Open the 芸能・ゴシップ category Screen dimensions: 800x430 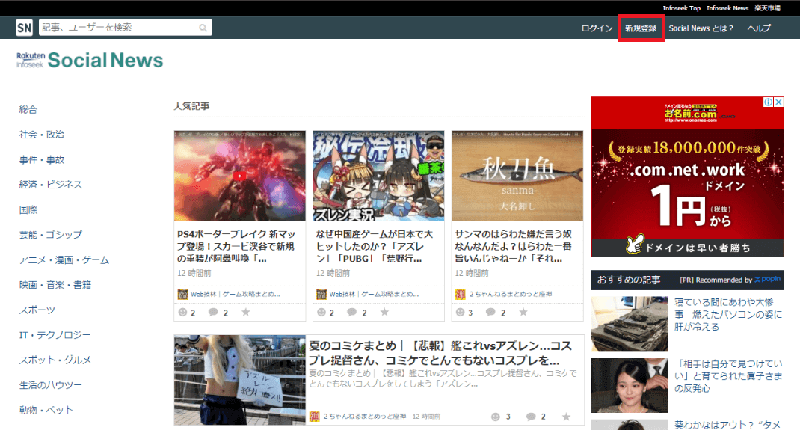[51, 235]
